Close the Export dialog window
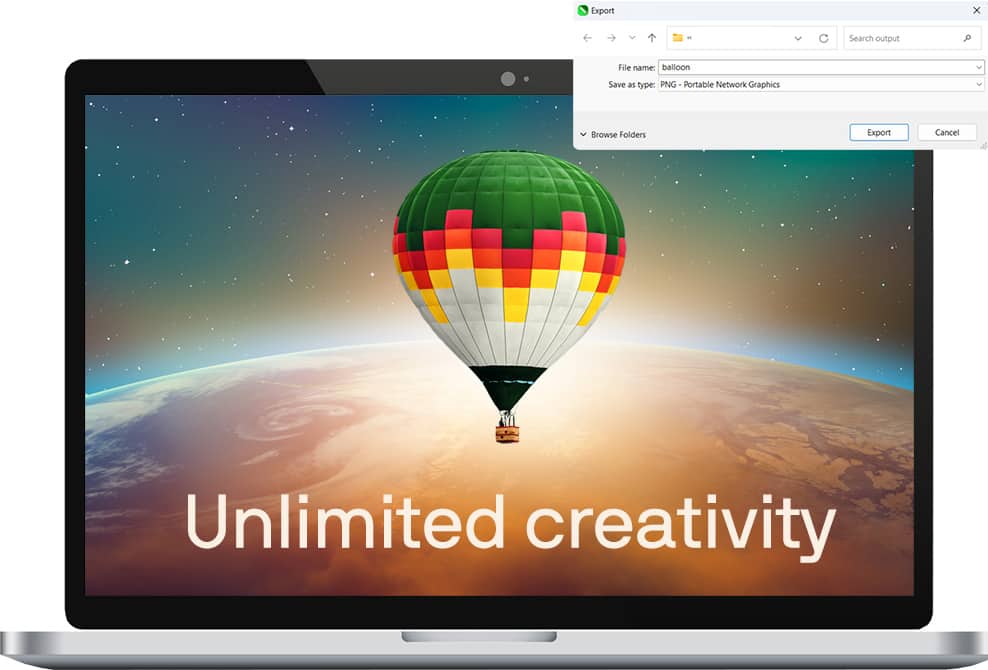 (x=976, y=10)
